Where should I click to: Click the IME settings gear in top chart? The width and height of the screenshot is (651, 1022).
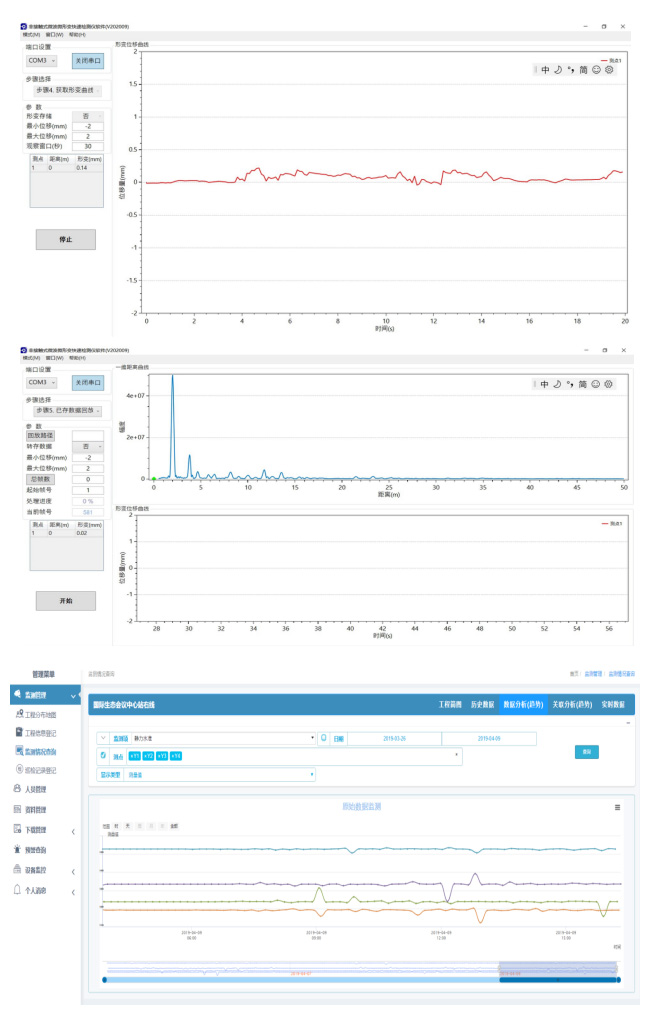point(609,70)
